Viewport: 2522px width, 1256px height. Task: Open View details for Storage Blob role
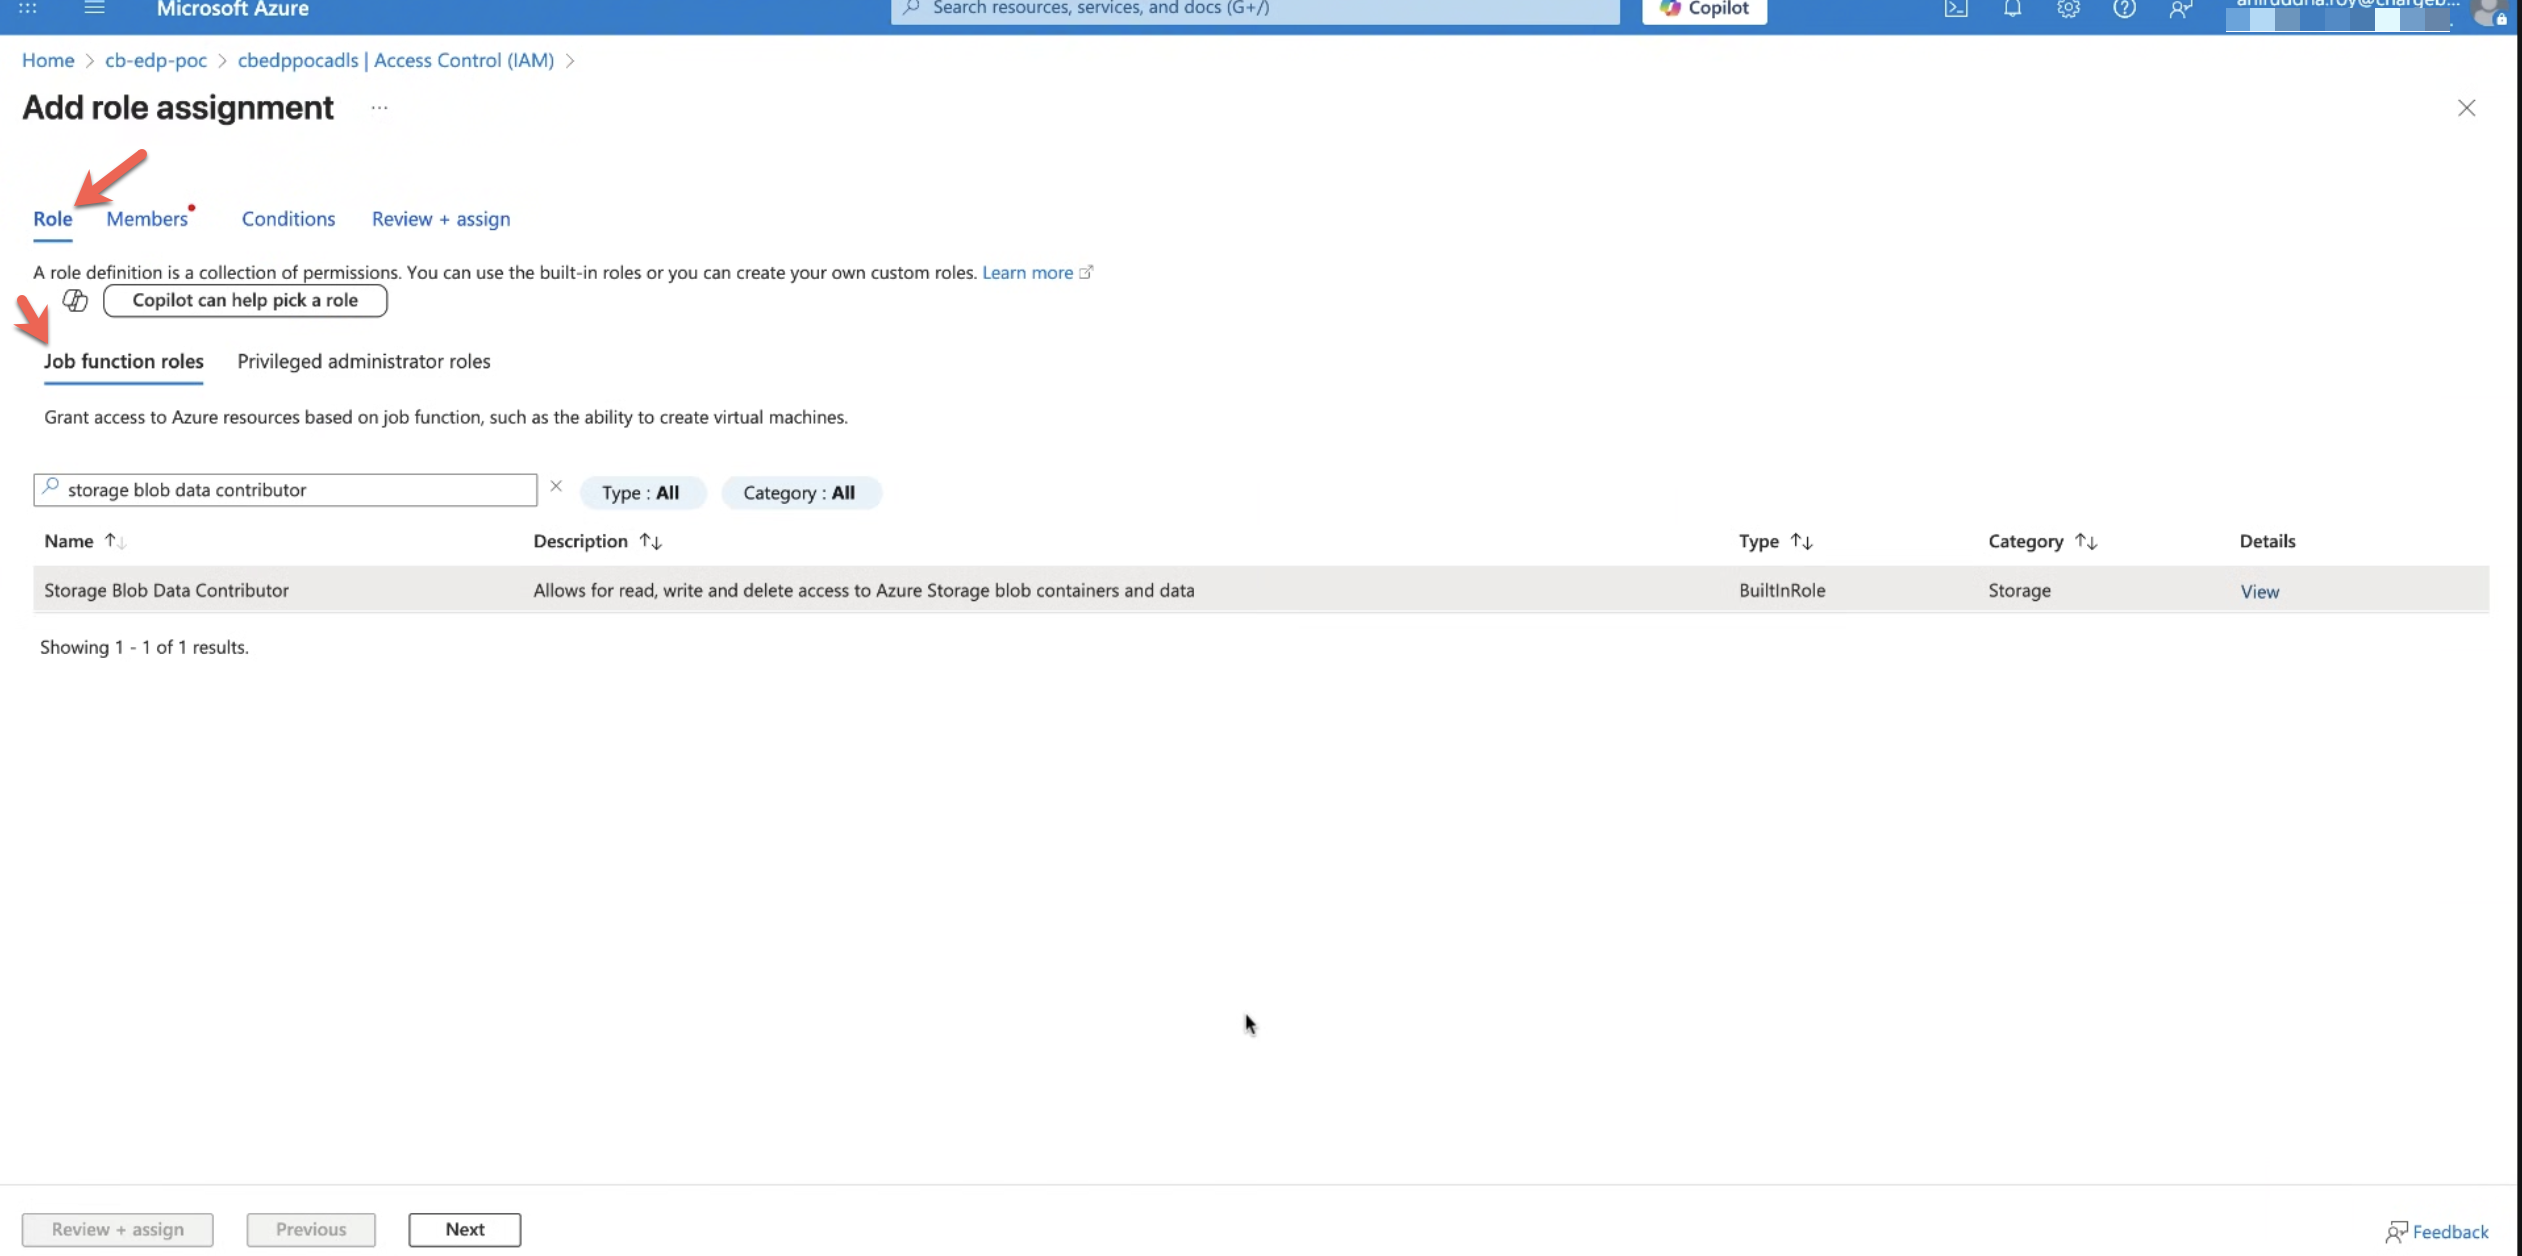tap(2259, 591)
